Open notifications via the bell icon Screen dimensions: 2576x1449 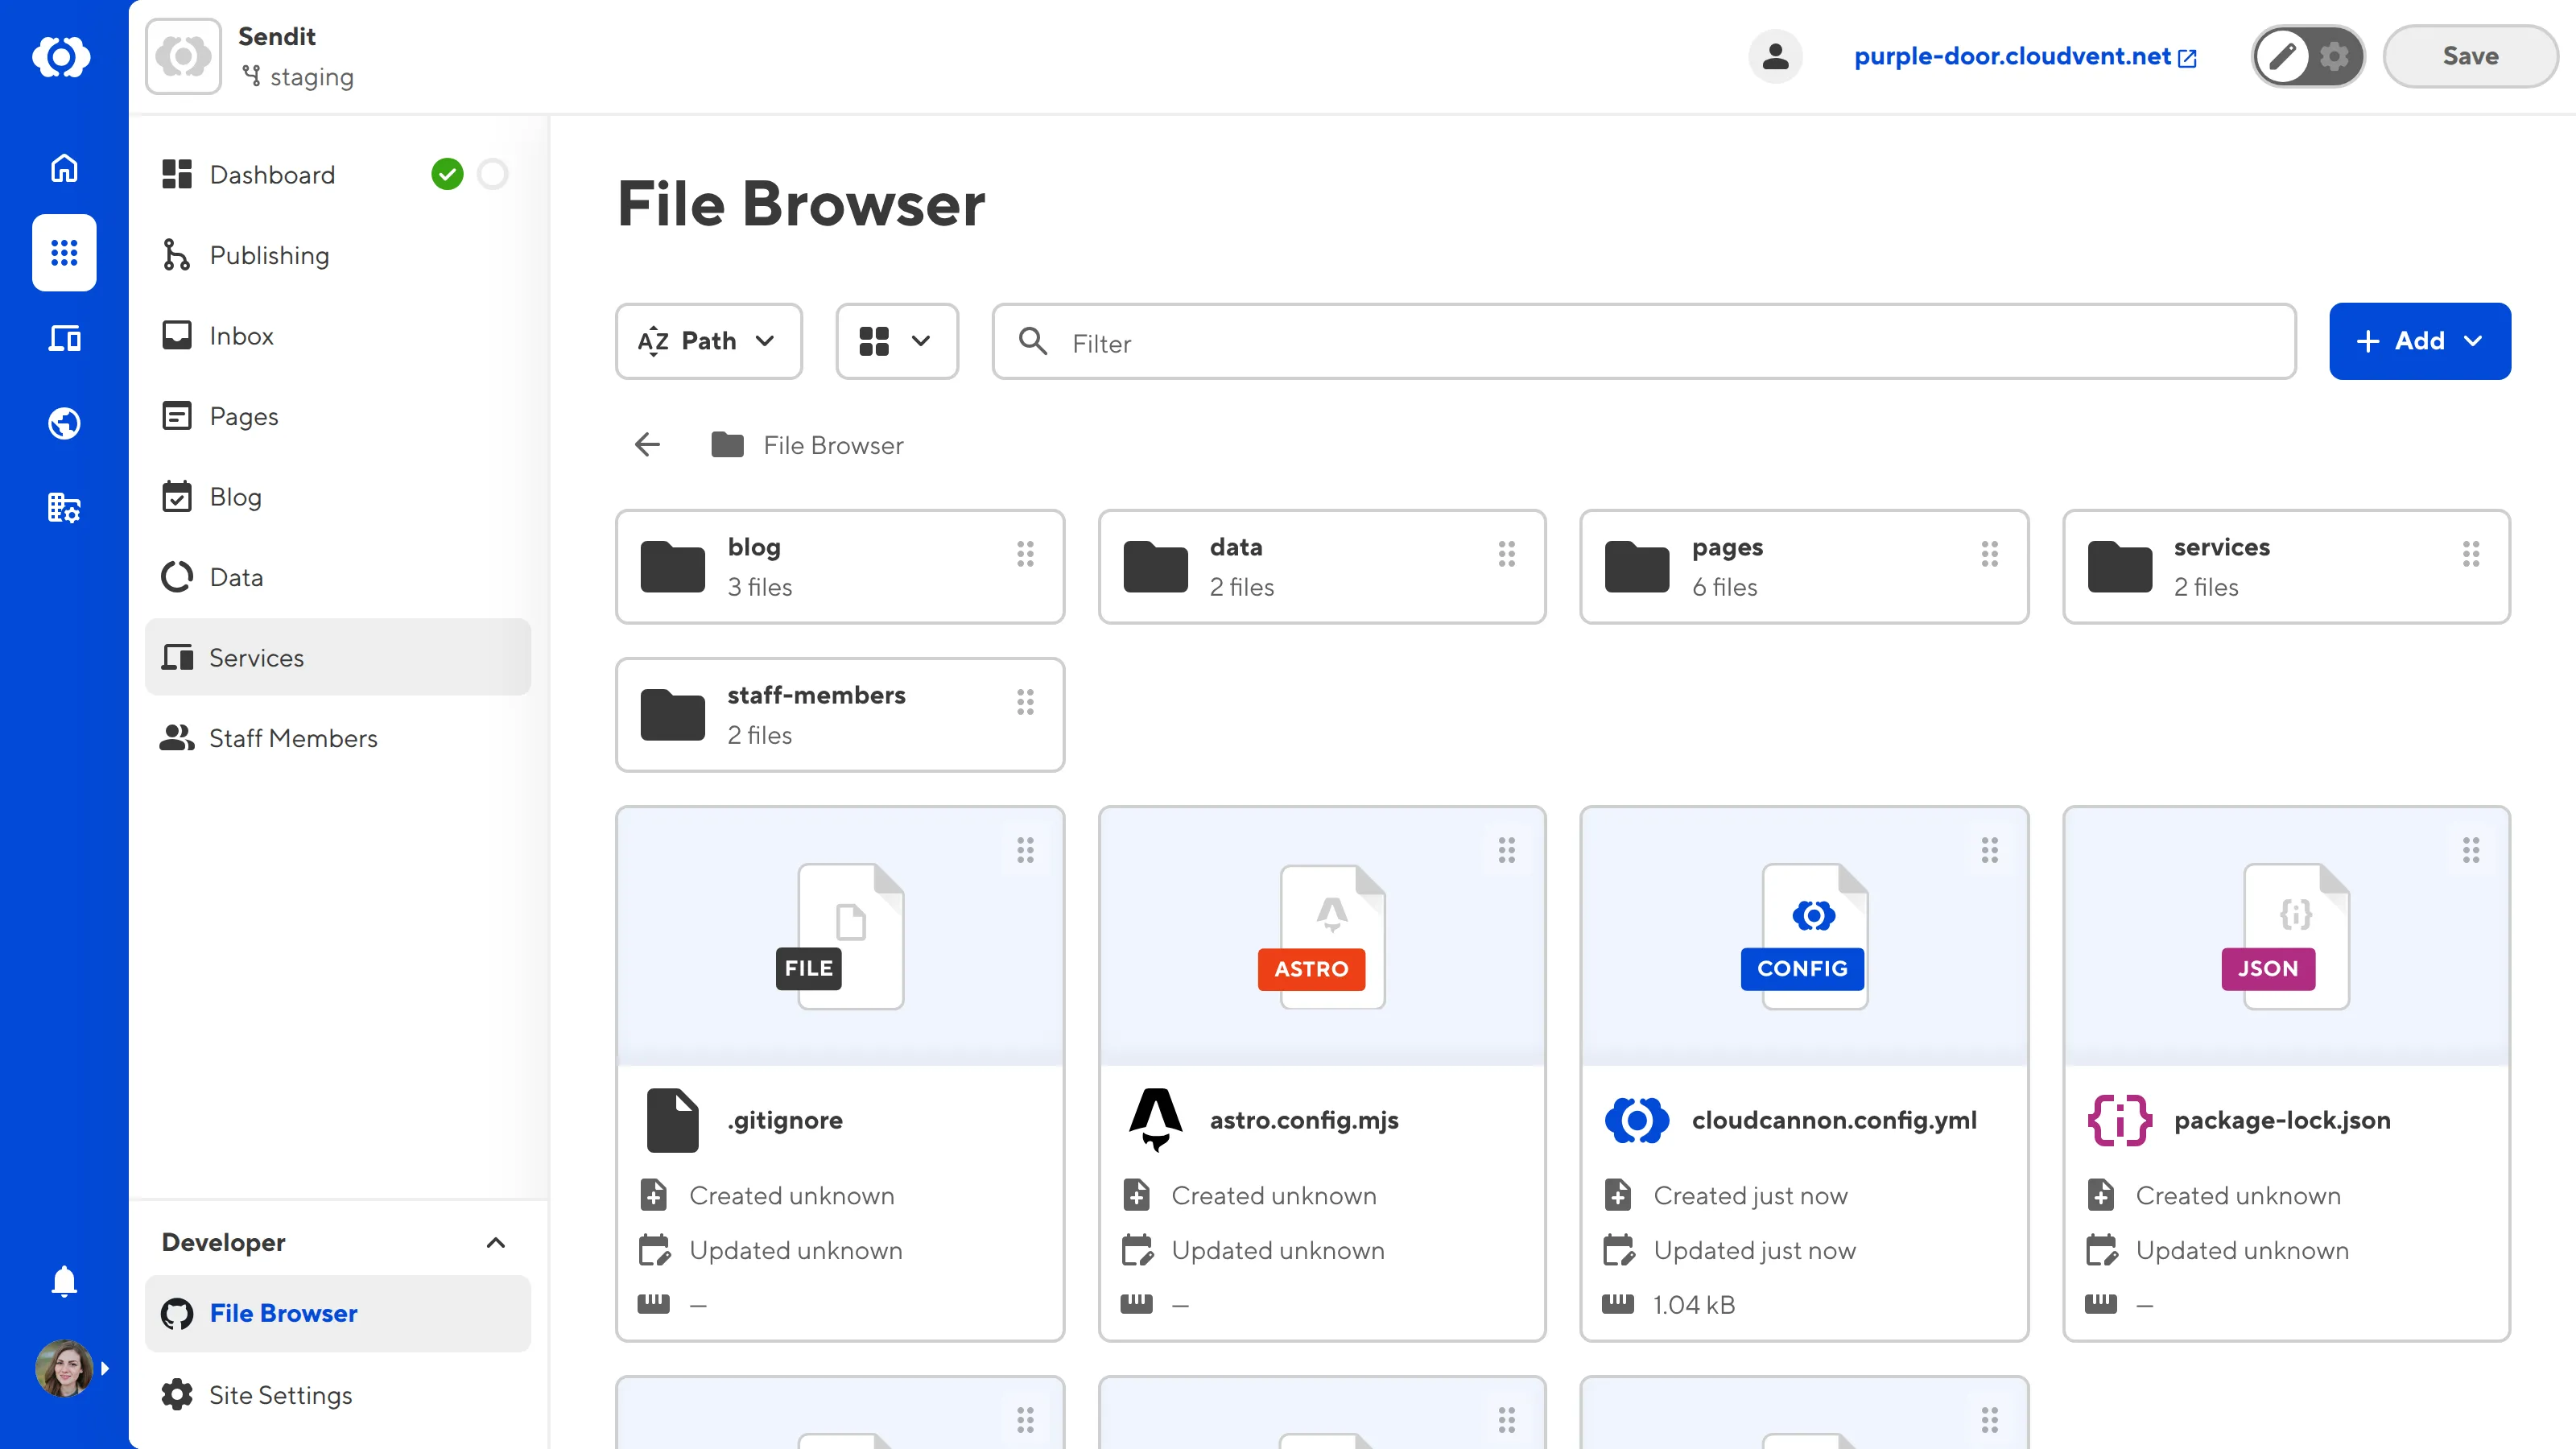pyautogui.click(x=63, y=1281)
